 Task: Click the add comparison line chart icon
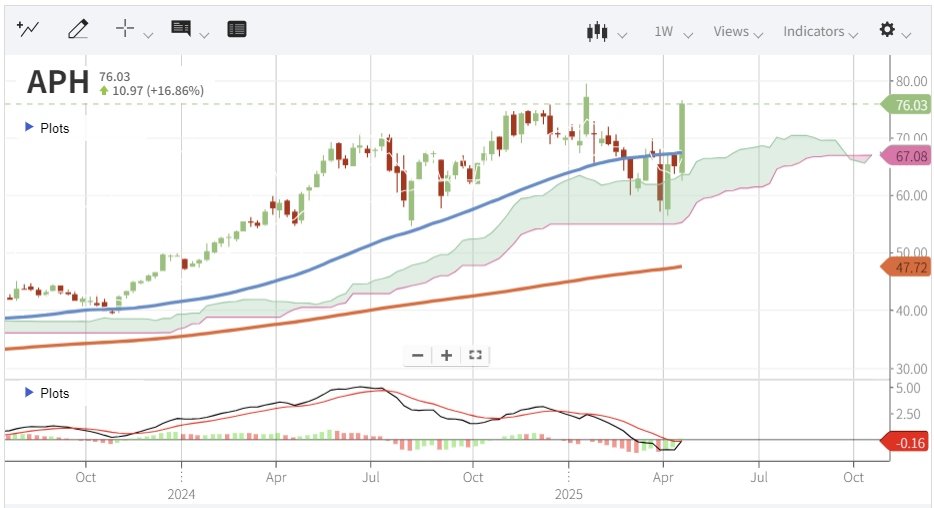coord(28,29)
